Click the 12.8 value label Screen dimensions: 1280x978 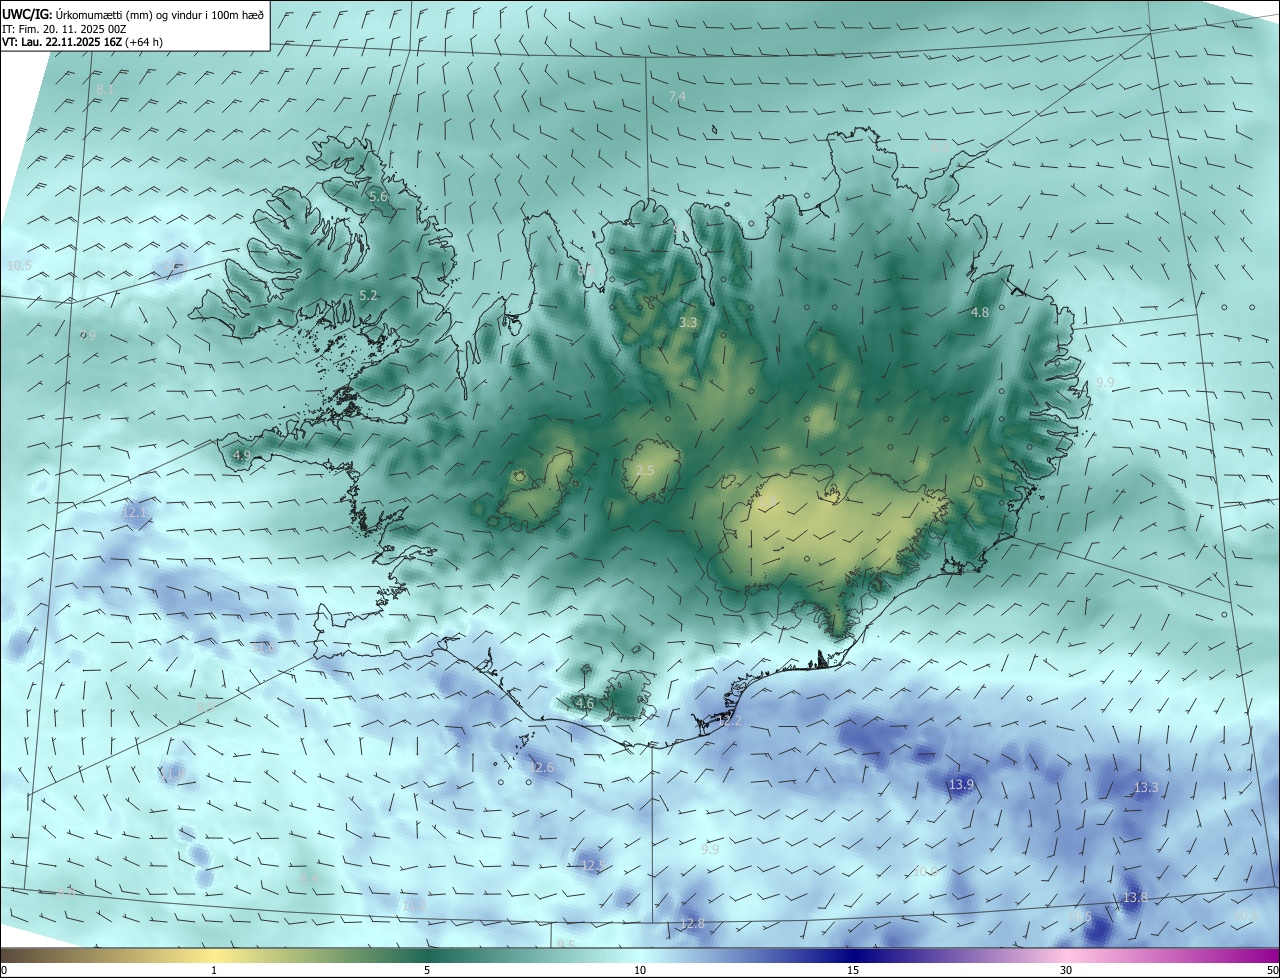(692, 924)
